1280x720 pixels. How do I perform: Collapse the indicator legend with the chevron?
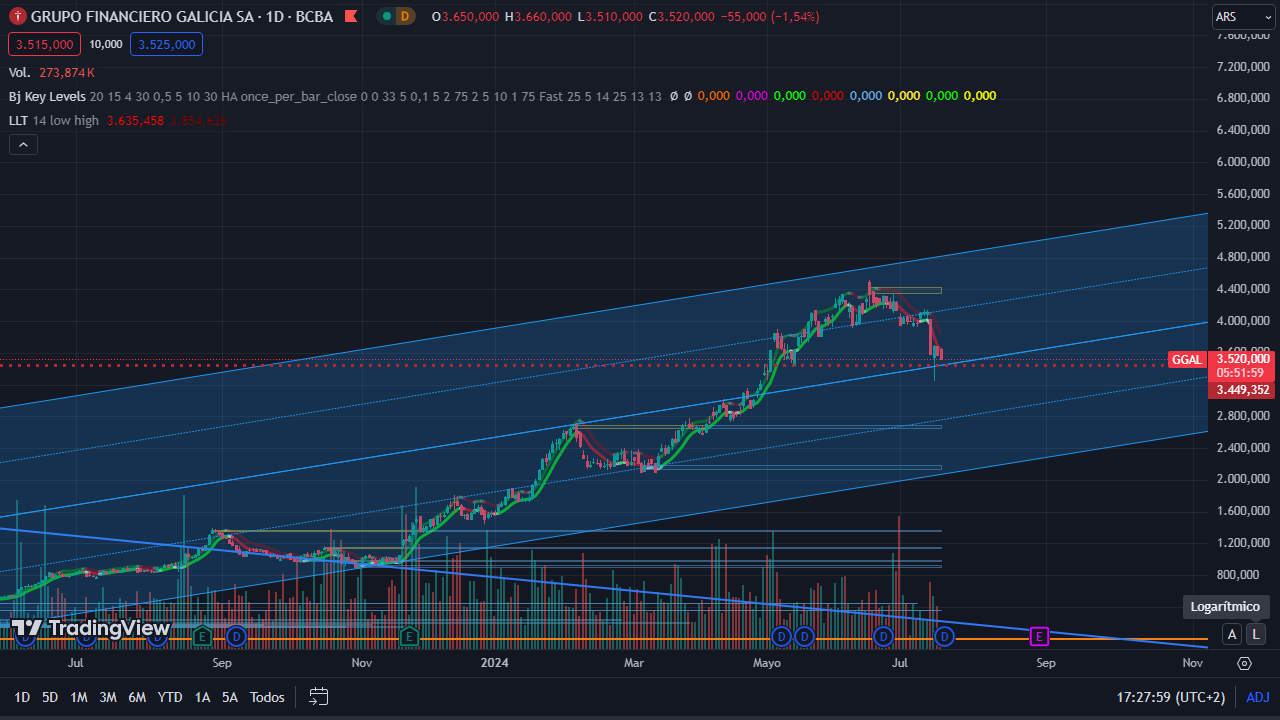[x=23, y=144]
